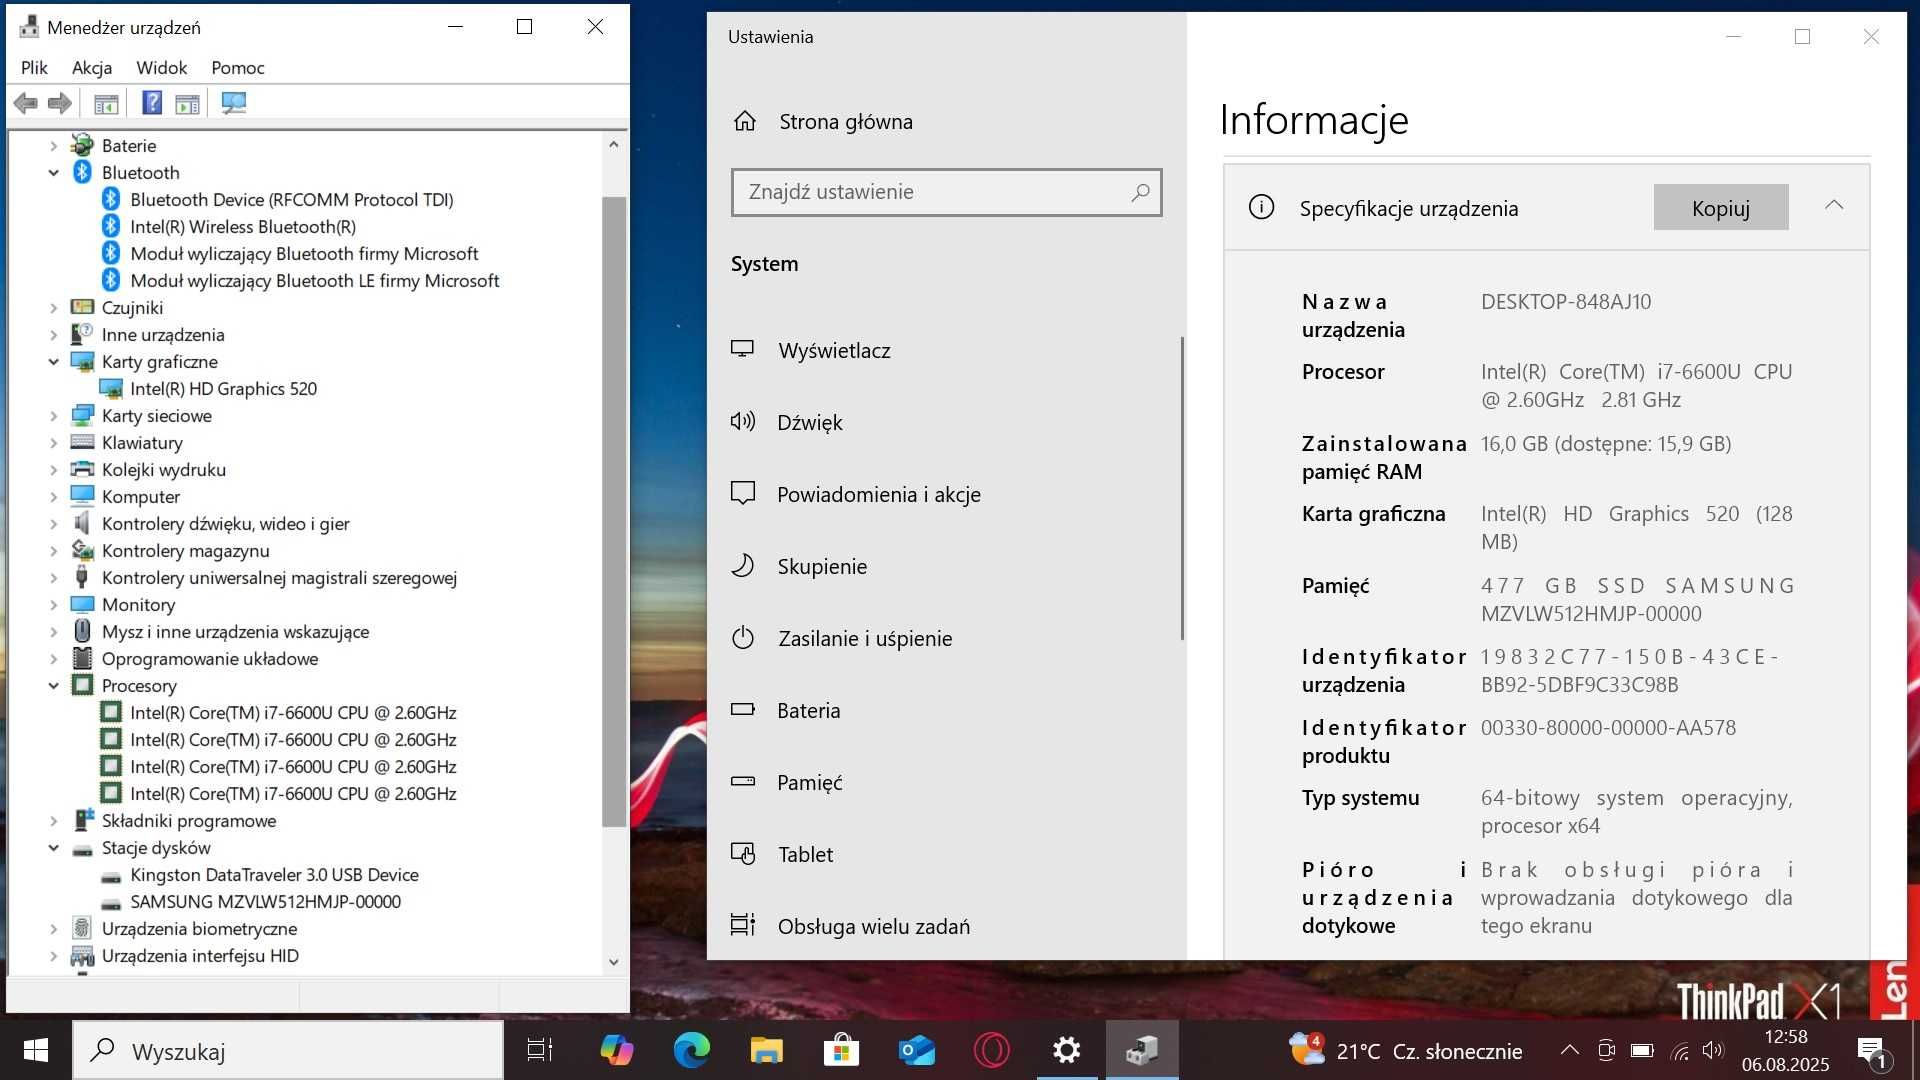This screenshot has height=1080, width=1920.
Task: Click the help question-mark toolbar icon
Action: point(152,103)
